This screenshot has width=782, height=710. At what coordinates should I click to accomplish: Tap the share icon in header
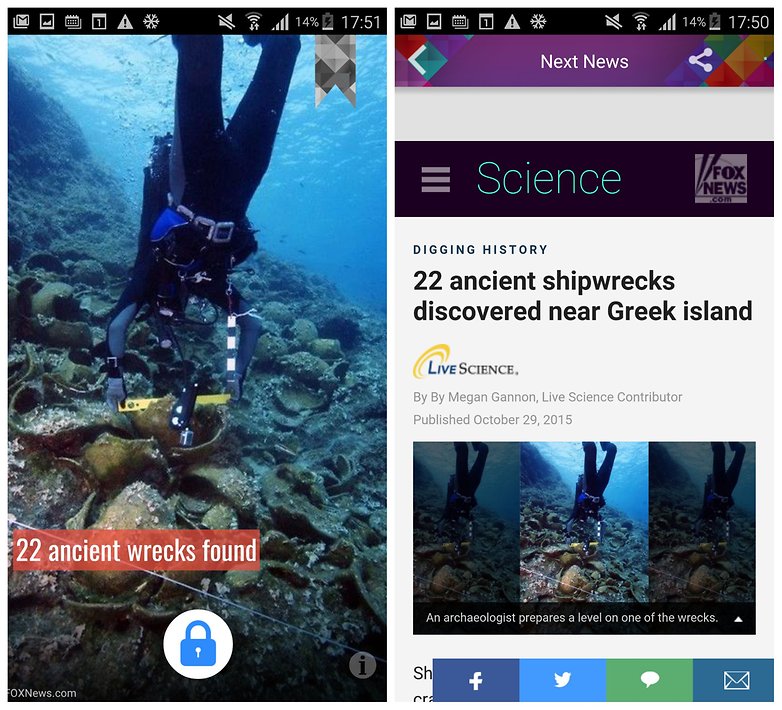click(701, 61)
